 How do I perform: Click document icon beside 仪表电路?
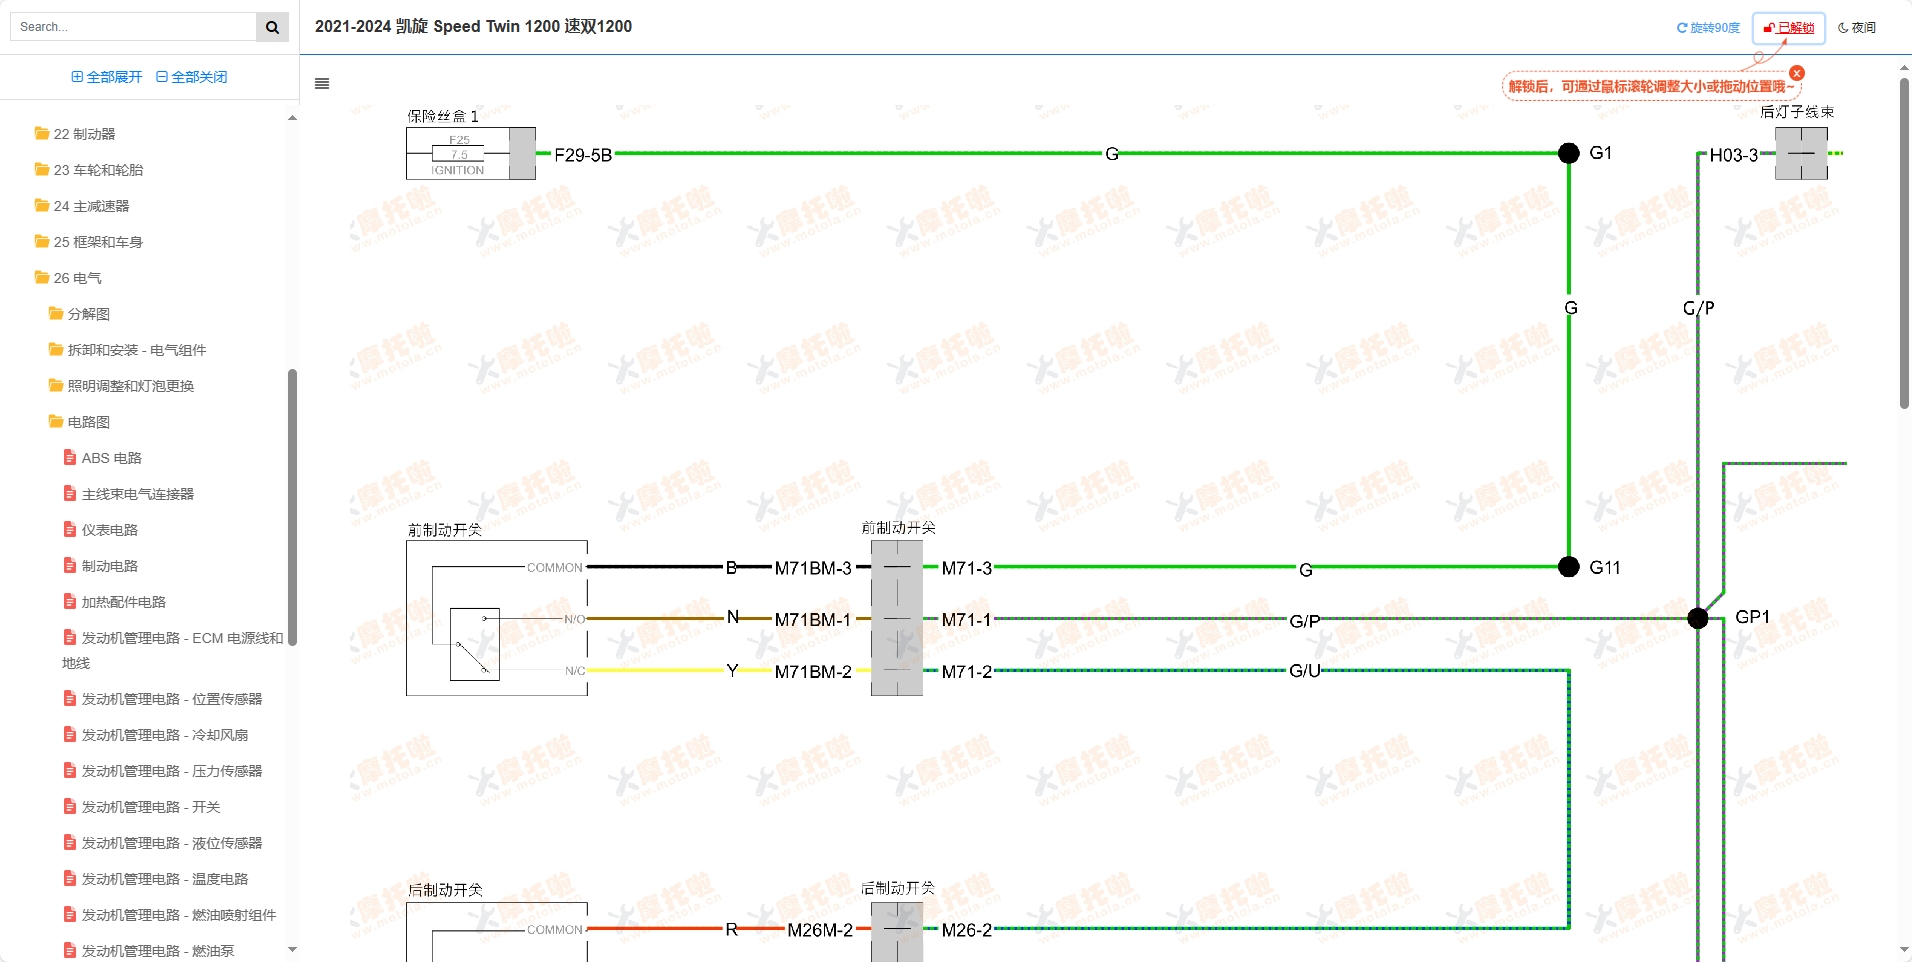tap(69, 530)
